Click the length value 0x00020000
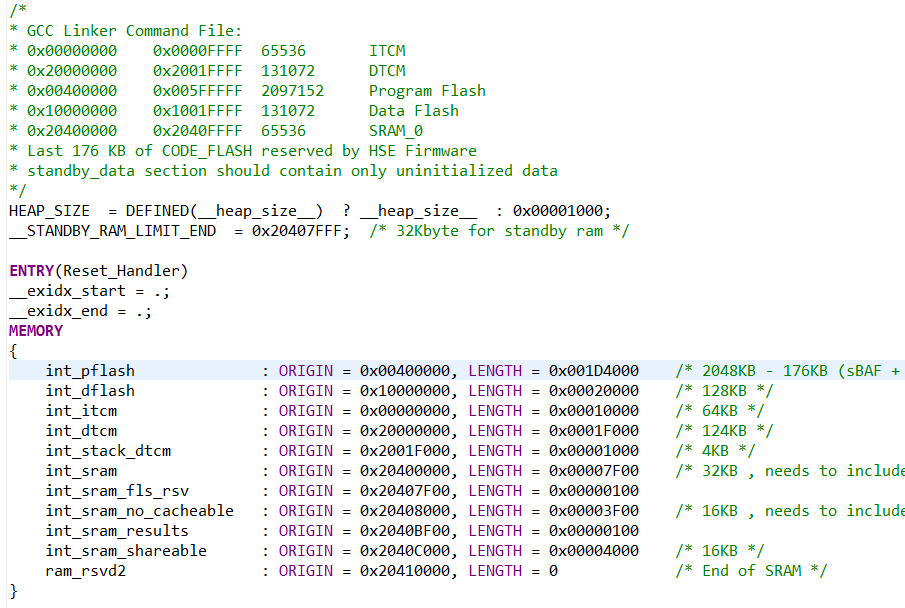Viewport: 905px width, 608px height. (594, 391)
